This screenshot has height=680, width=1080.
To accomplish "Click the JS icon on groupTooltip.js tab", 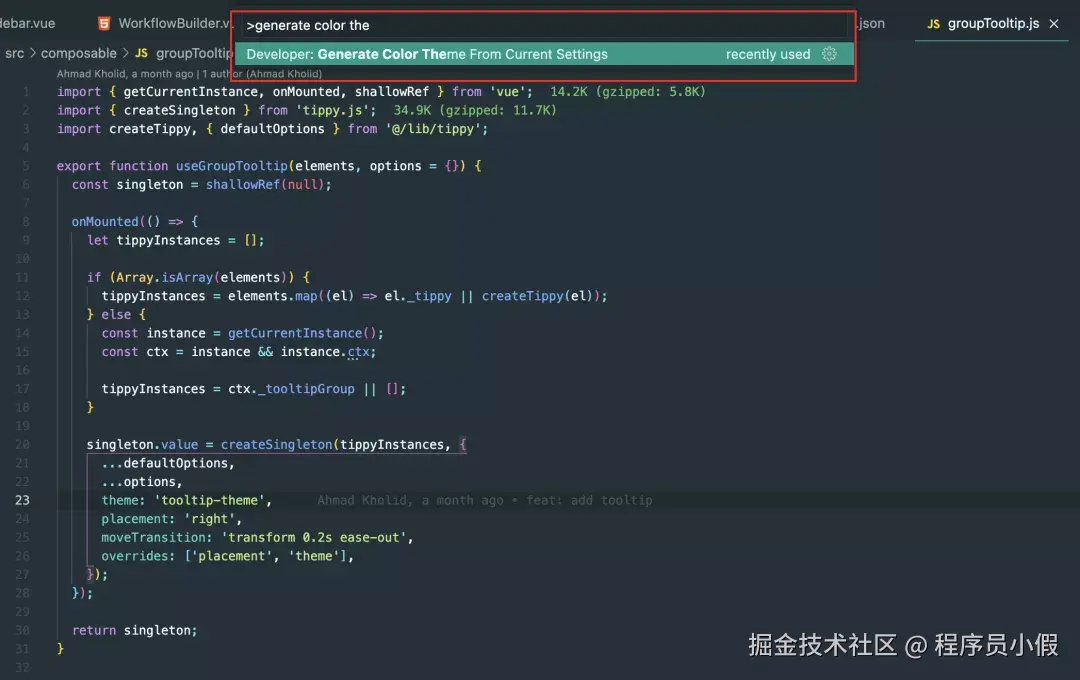I will pyautogui.click(x=933, y=24).
